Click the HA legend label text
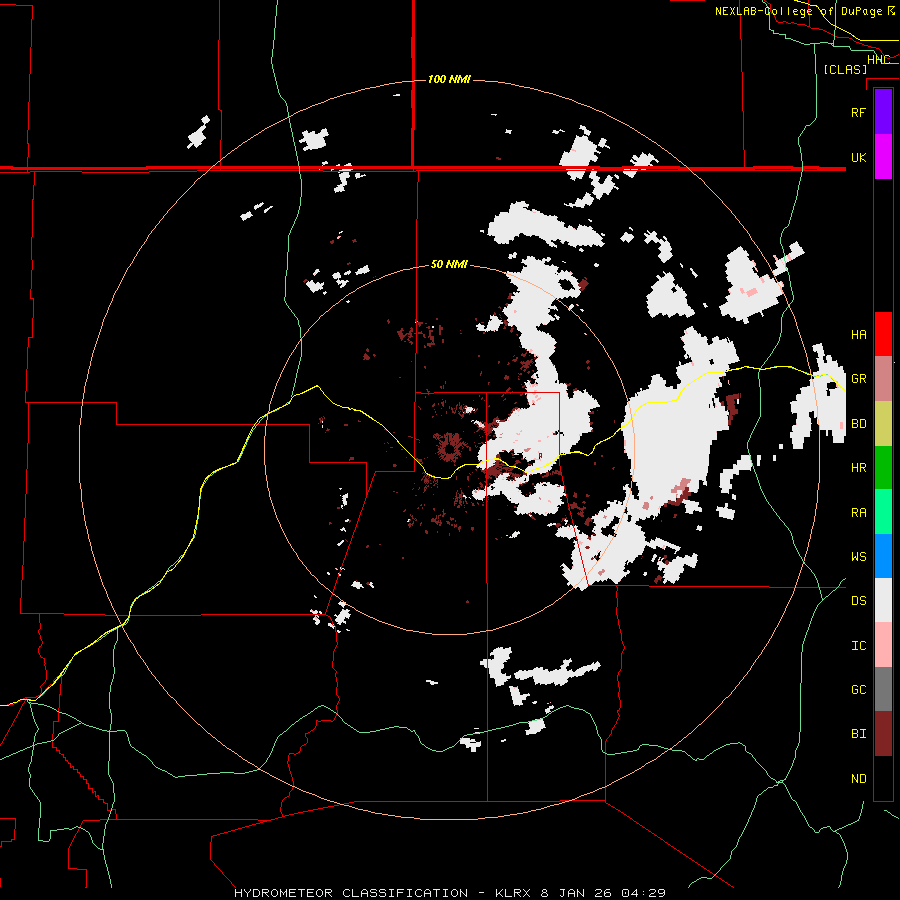900x900 pixels. click(858, 334)
